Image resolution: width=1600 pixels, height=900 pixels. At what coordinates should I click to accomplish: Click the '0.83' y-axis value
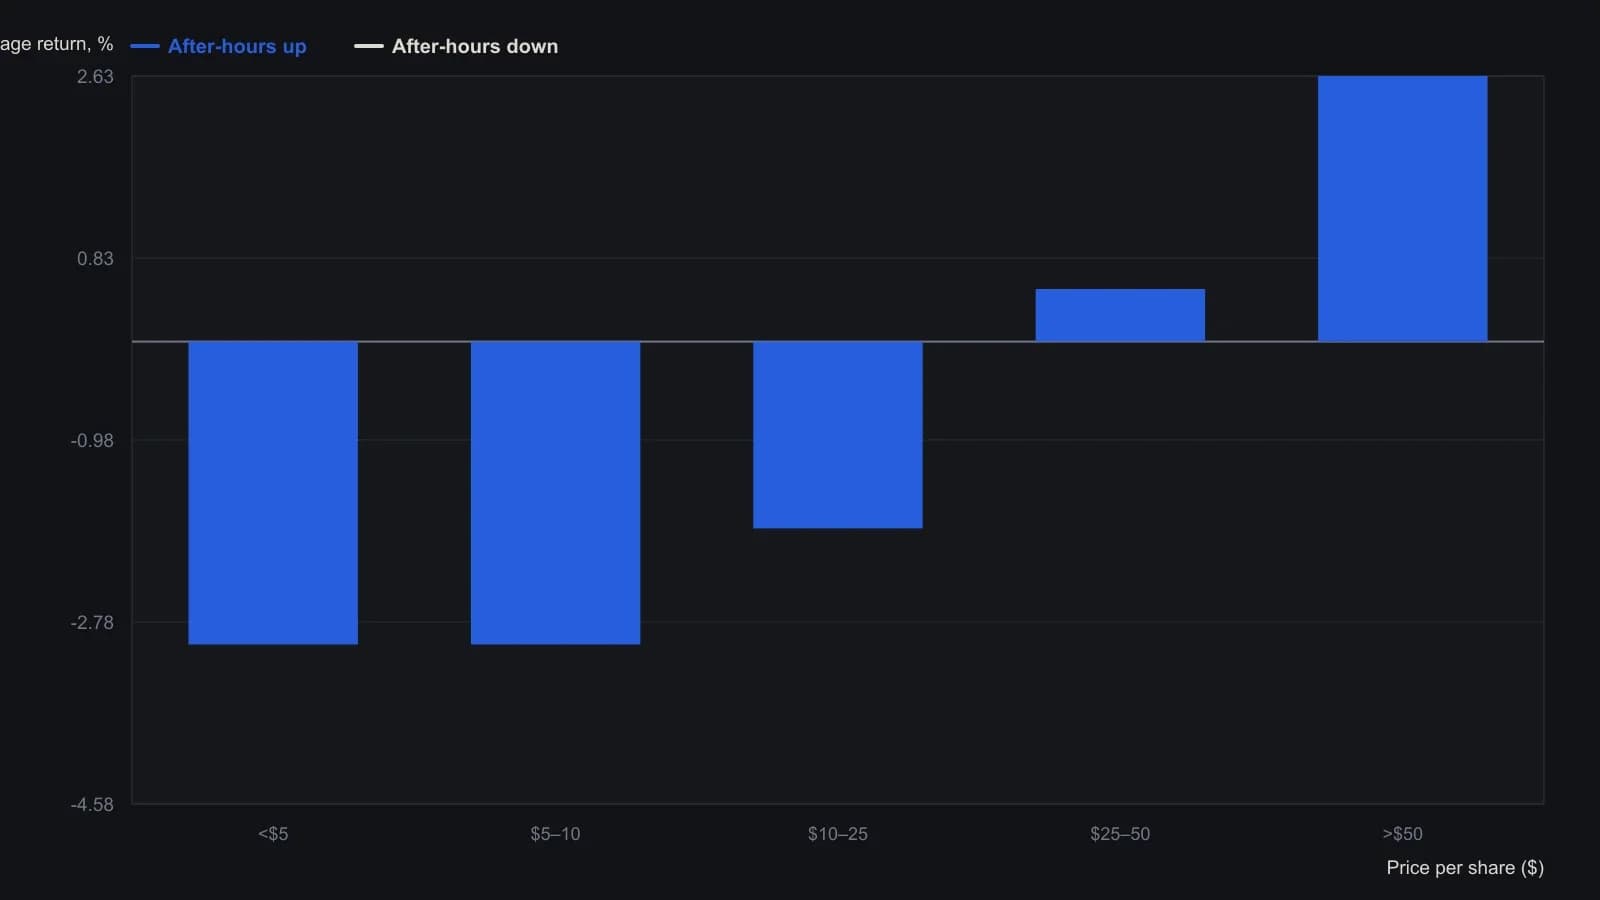tap(95, 259)
